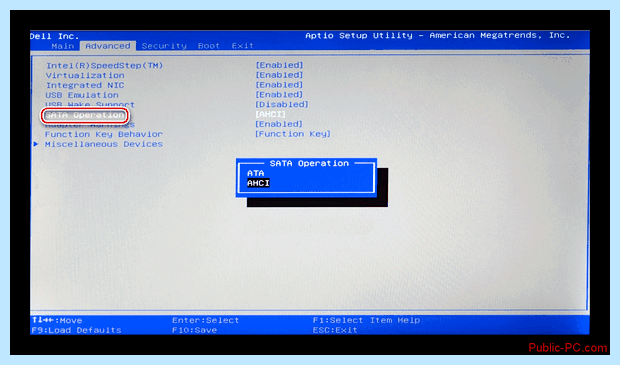Switch to the Main tab

[62, 46]
